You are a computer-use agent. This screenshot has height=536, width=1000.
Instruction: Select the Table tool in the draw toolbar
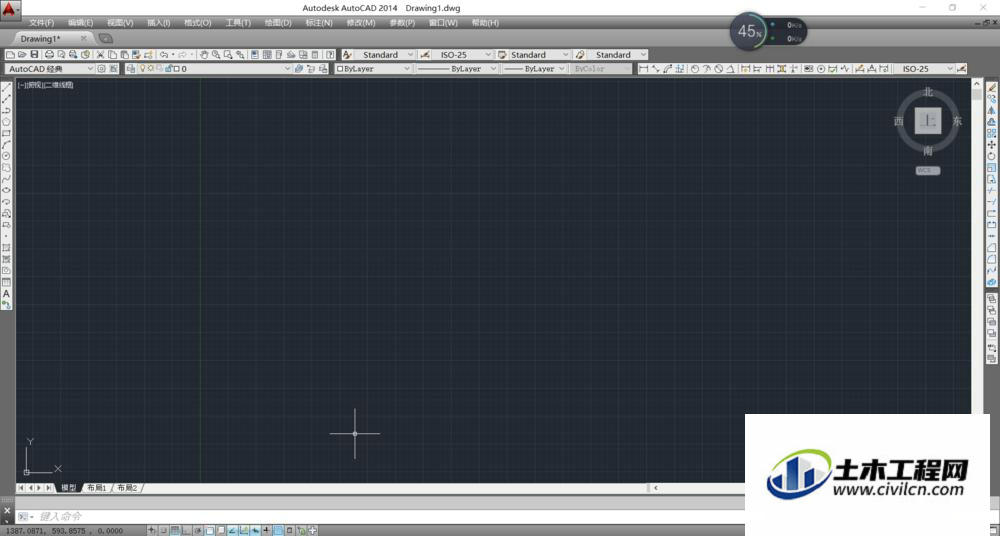pos(6,283)
